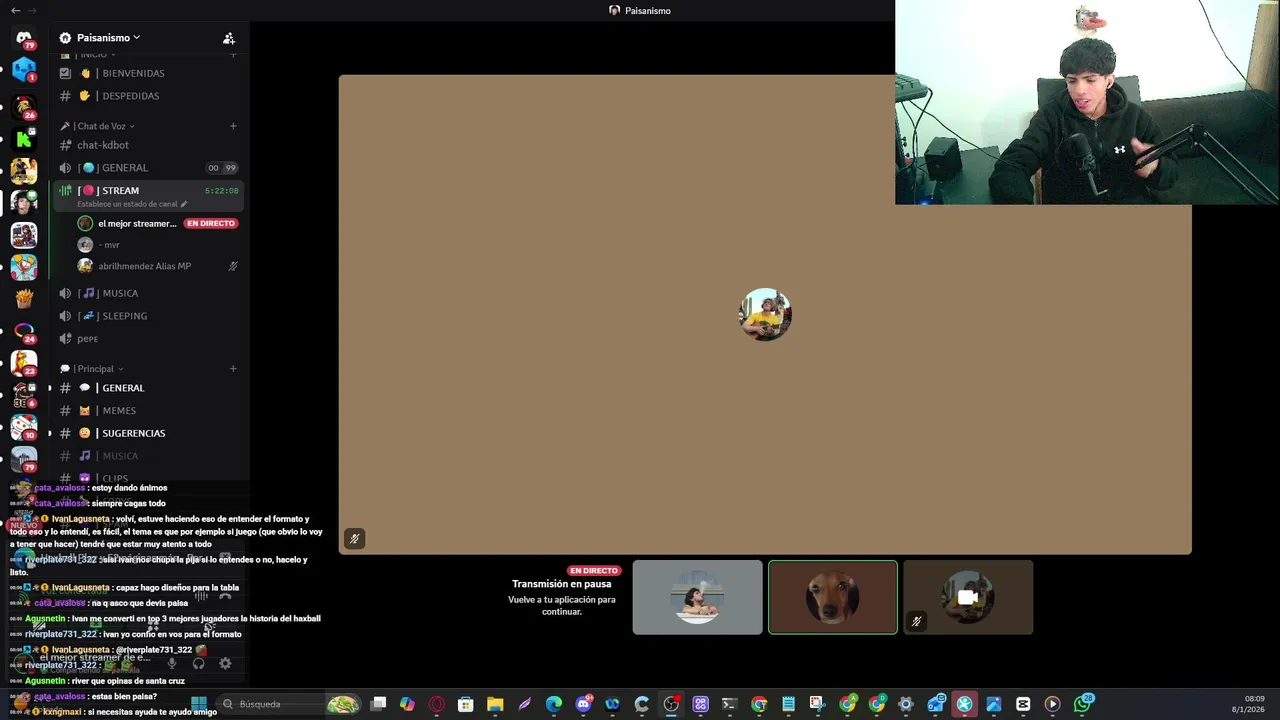This screenshot has width=1280, height=720.
Task: Add a channel to Chat de Voz
Action: (233, 126)
